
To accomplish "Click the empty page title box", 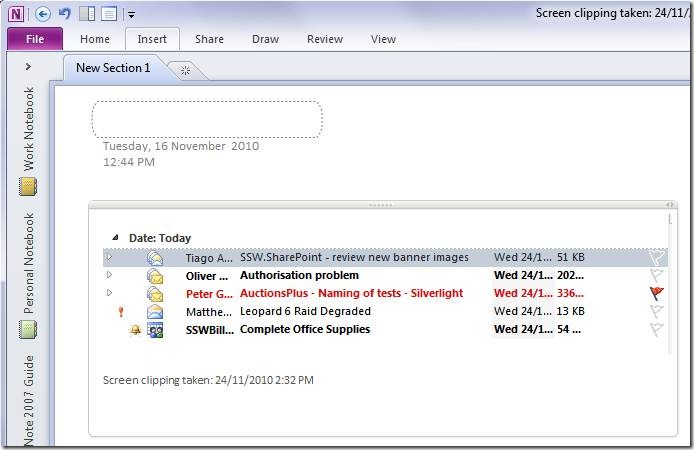I will (207, 119).
